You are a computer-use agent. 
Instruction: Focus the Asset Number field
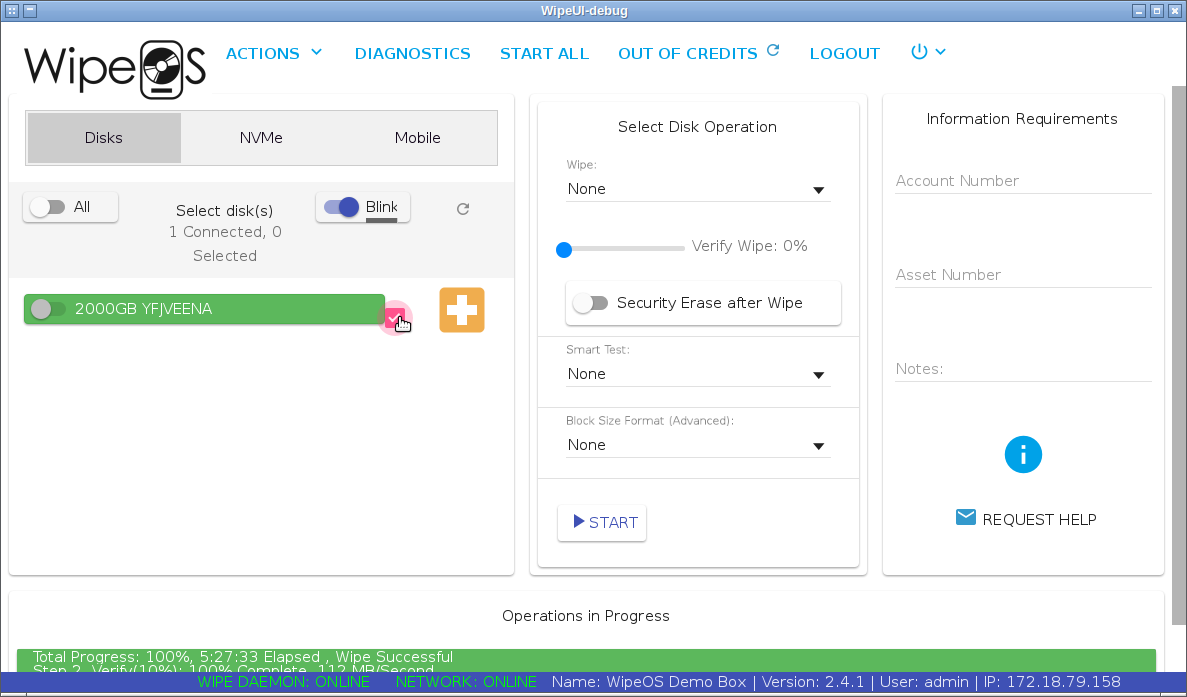point(1023,275)
